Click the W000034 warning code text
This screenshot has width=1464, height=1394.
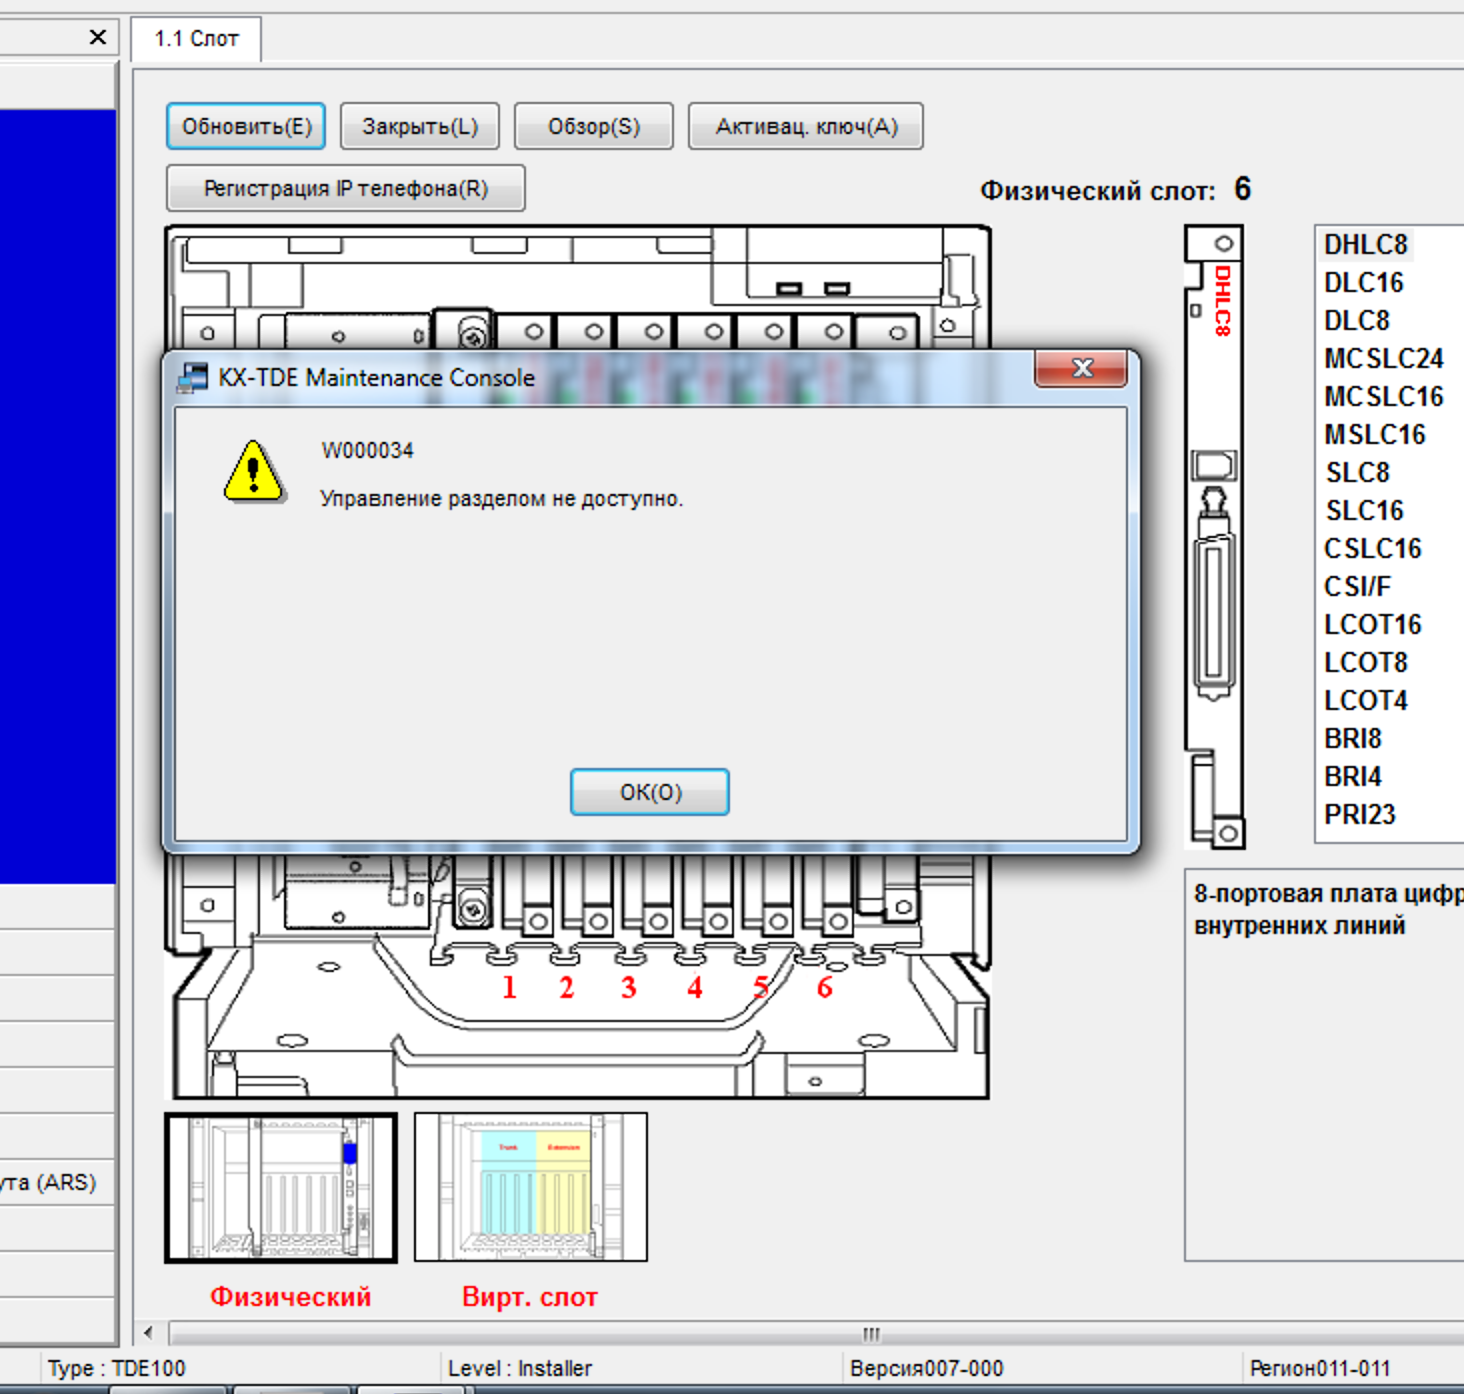367,451
